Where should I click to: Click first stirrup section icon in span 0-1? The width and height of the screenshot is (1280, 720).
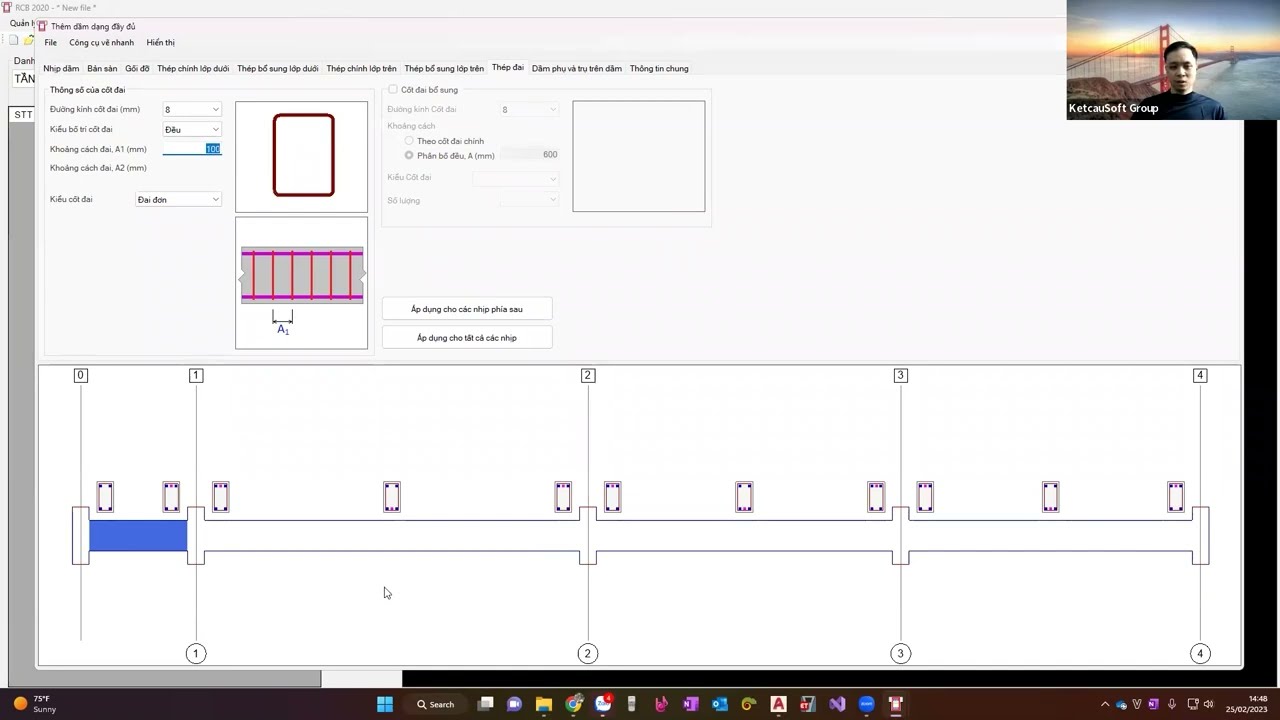[x=105, y=497]
